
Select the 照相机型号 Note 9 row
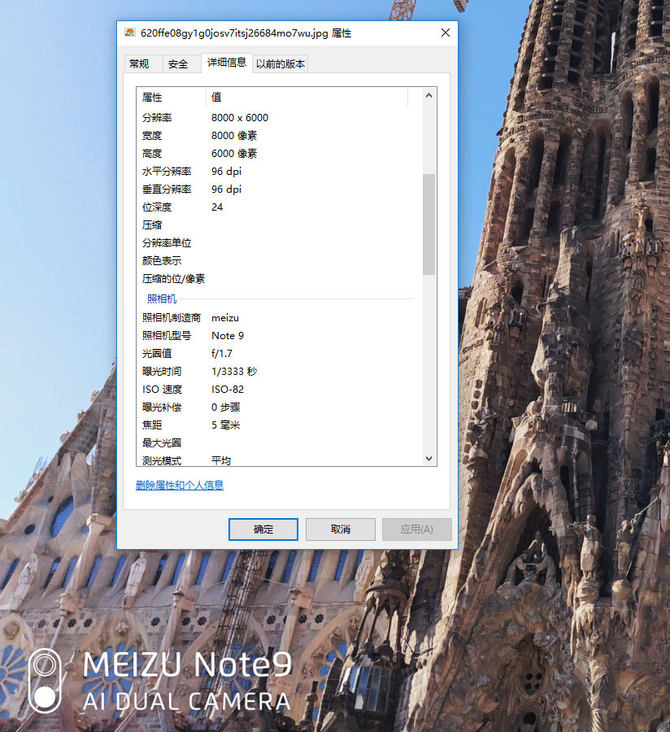click(166, 336)
